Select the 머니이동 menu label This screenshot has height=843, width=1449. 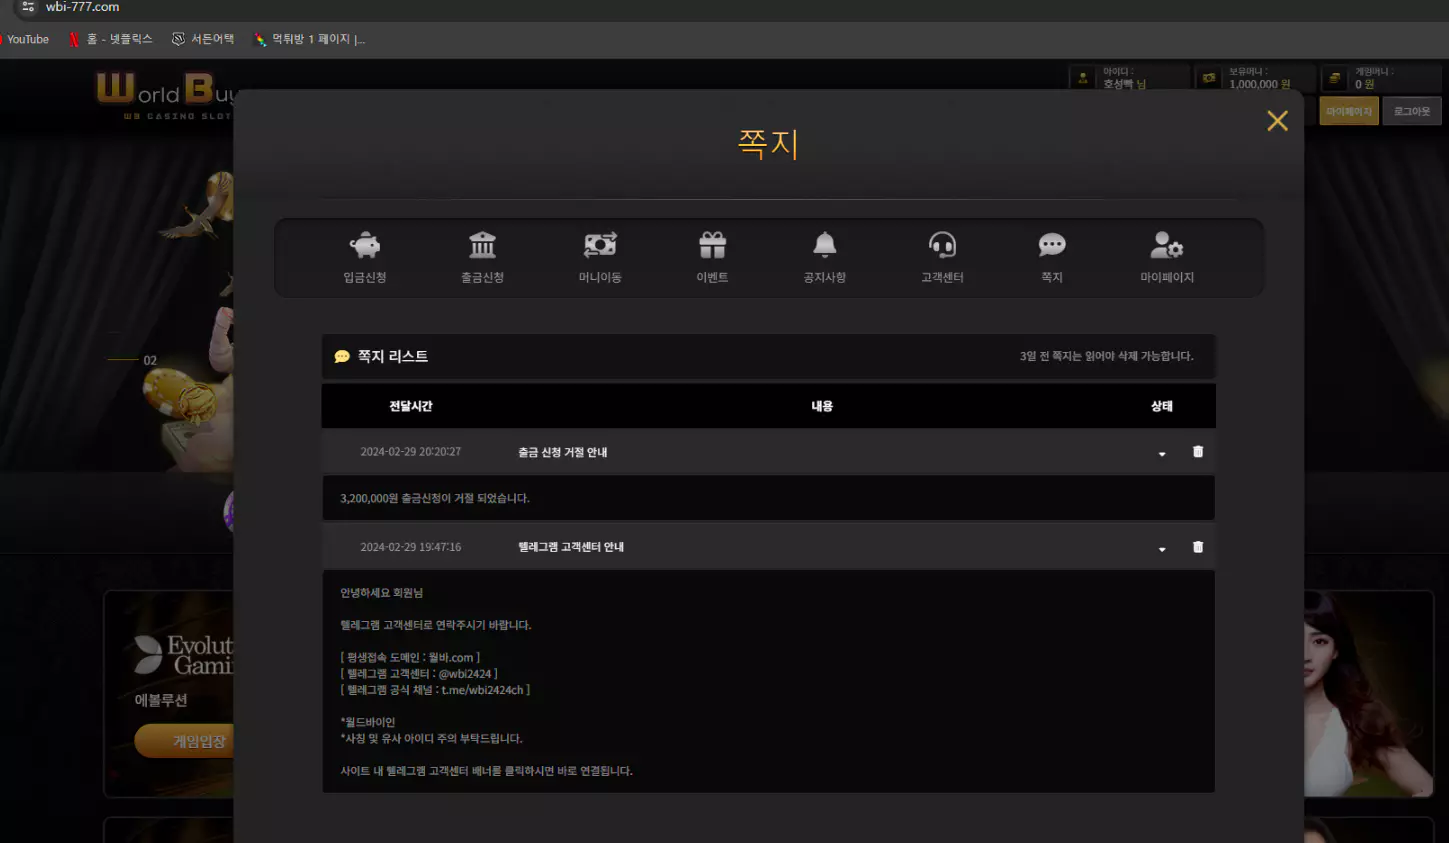[x=600, y=277]
